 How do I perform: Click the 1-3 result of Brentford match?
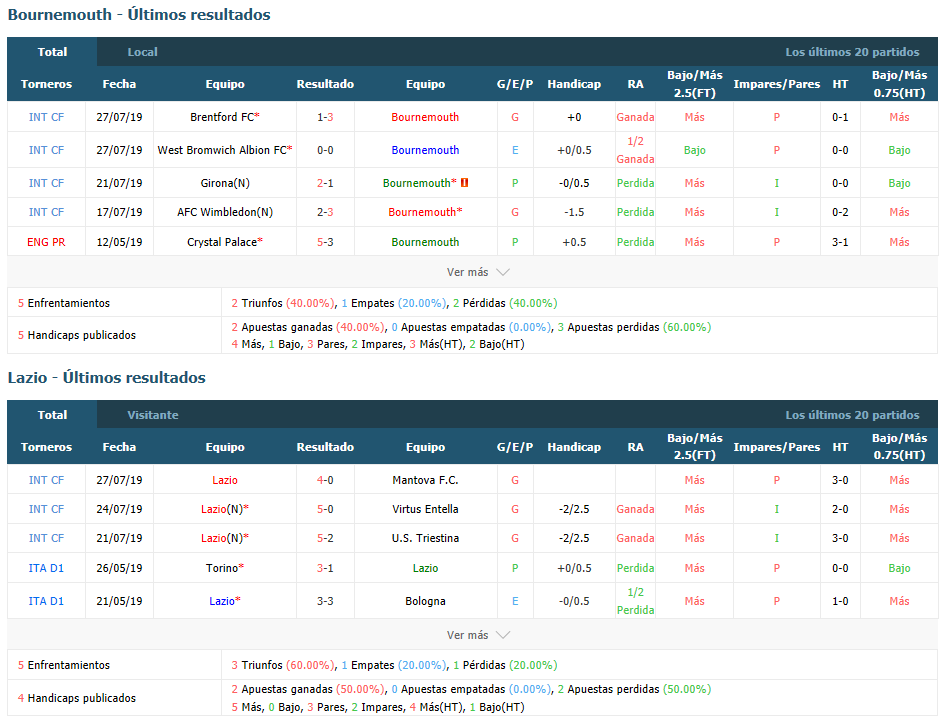point(325,117)
